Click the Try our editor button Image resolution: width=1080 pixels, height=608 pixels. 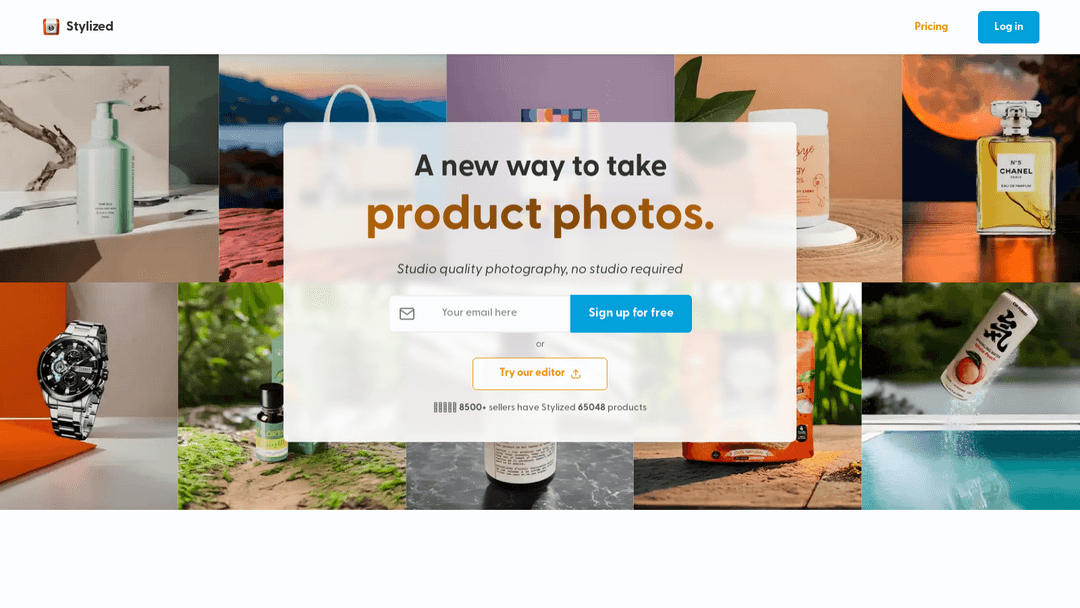click(540, 373)
